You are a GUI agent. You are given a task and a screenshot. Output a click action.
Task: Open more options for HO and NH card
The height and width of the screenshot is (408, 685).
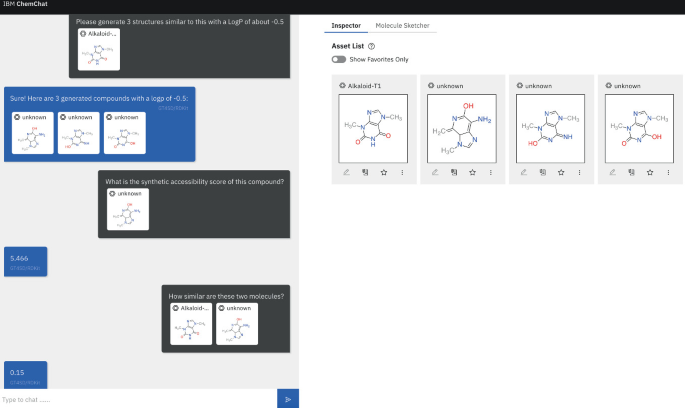pos(579,172)
